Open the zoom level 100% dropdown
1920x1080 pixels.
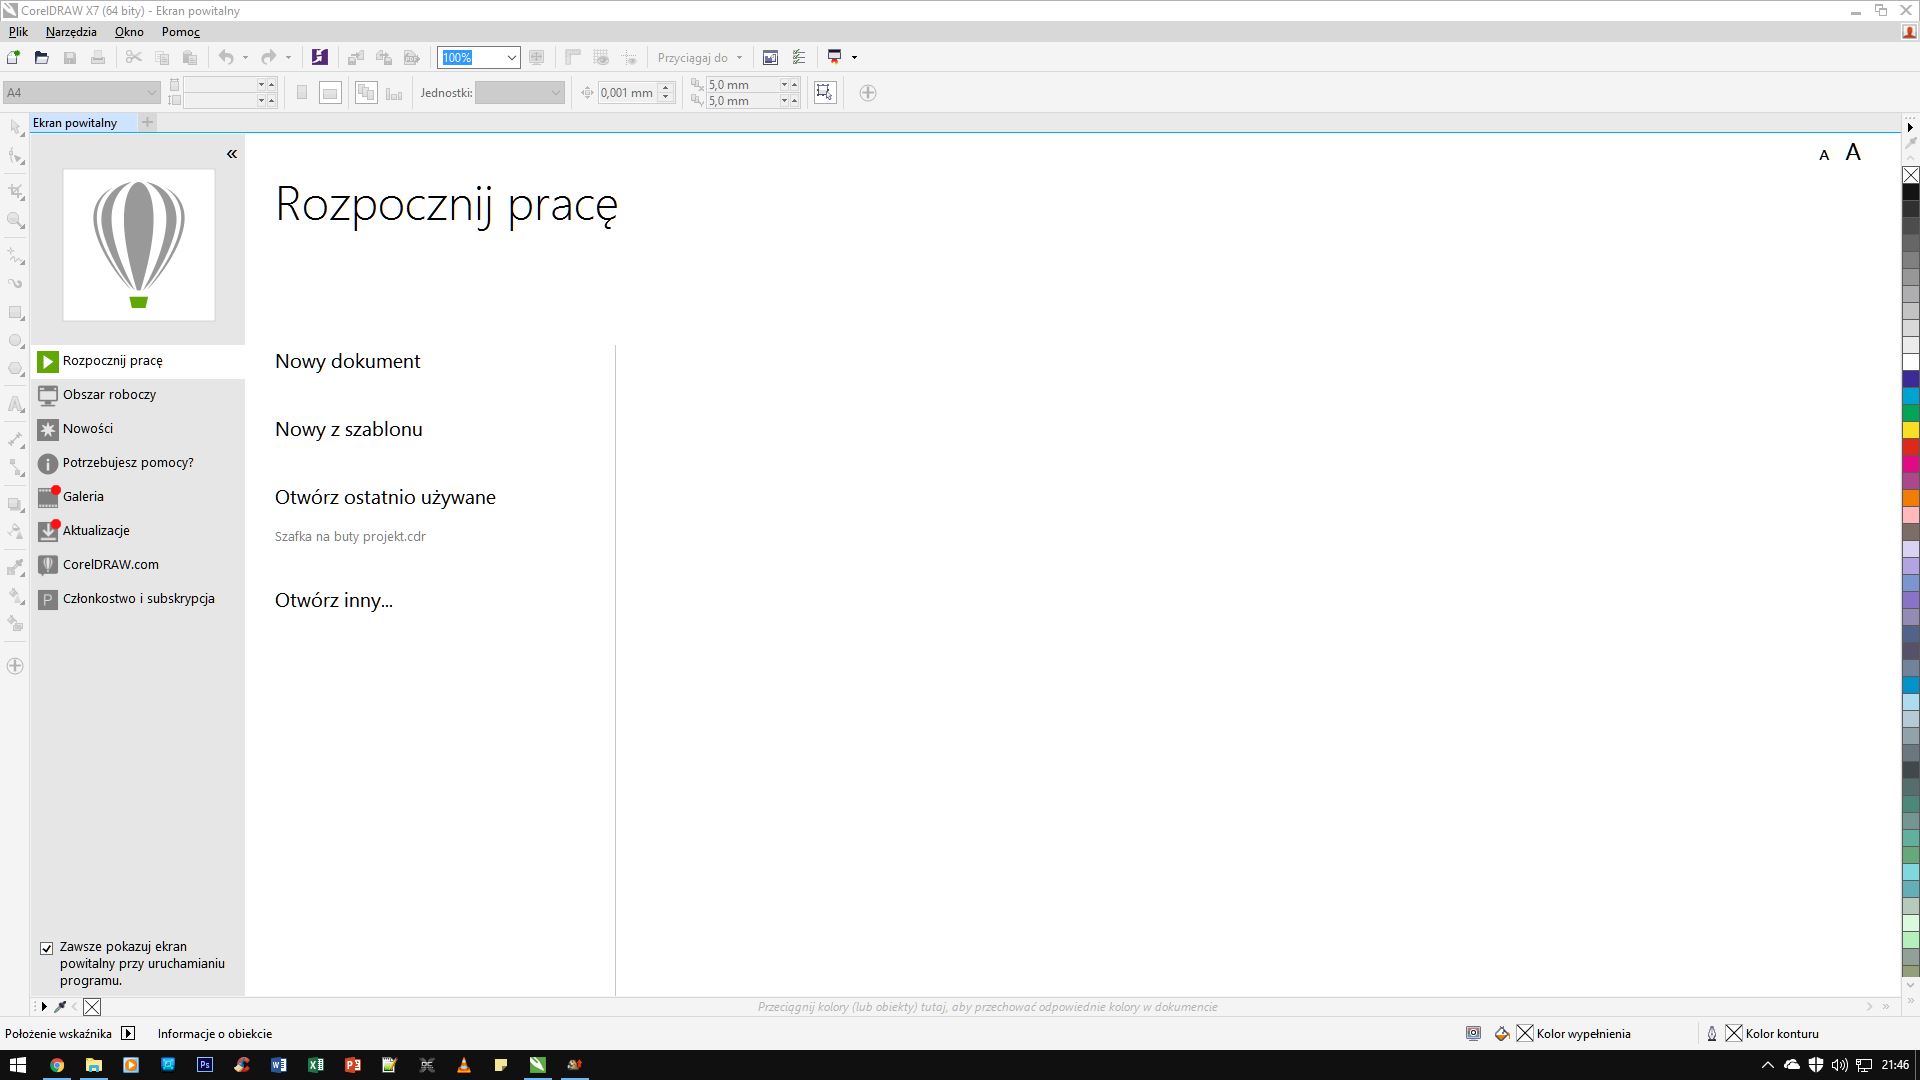coord(511,58)
